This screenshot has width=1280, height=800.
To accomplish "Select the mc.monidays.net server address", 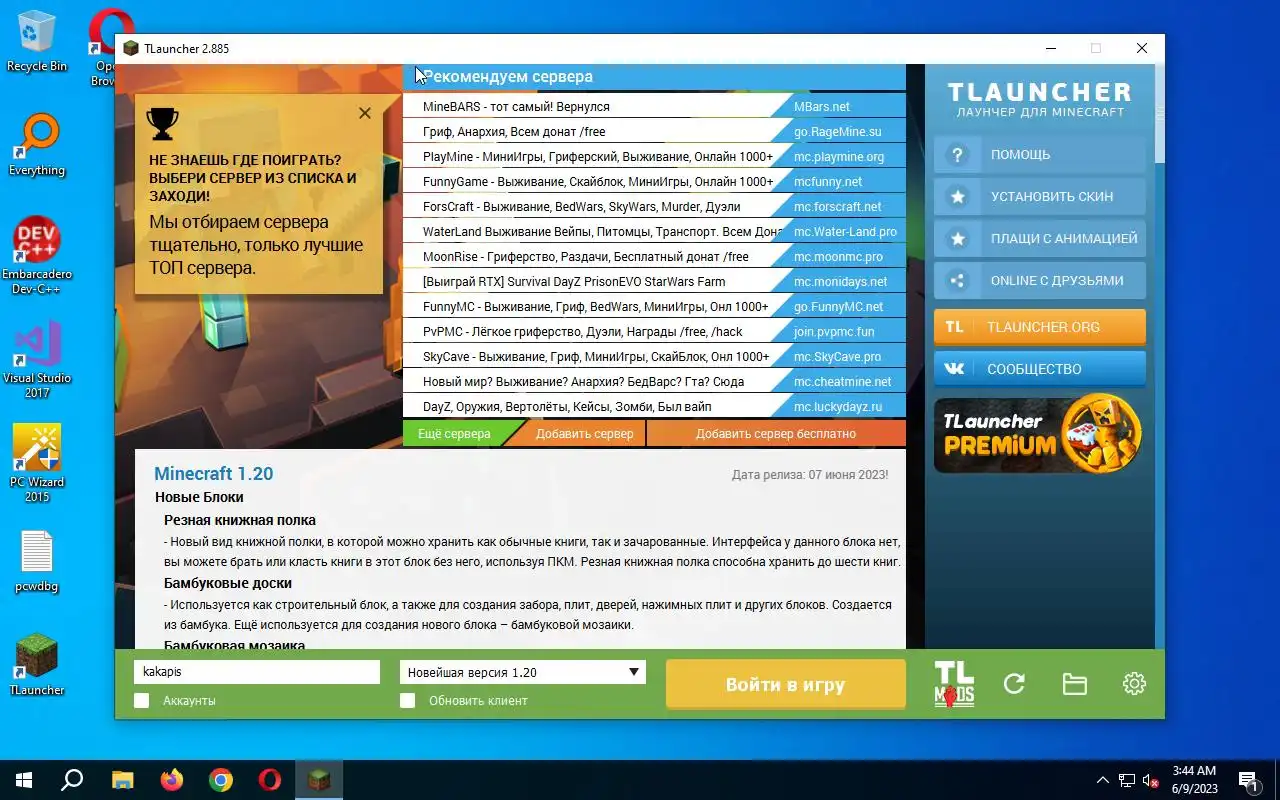I will [x=840, y=282].
